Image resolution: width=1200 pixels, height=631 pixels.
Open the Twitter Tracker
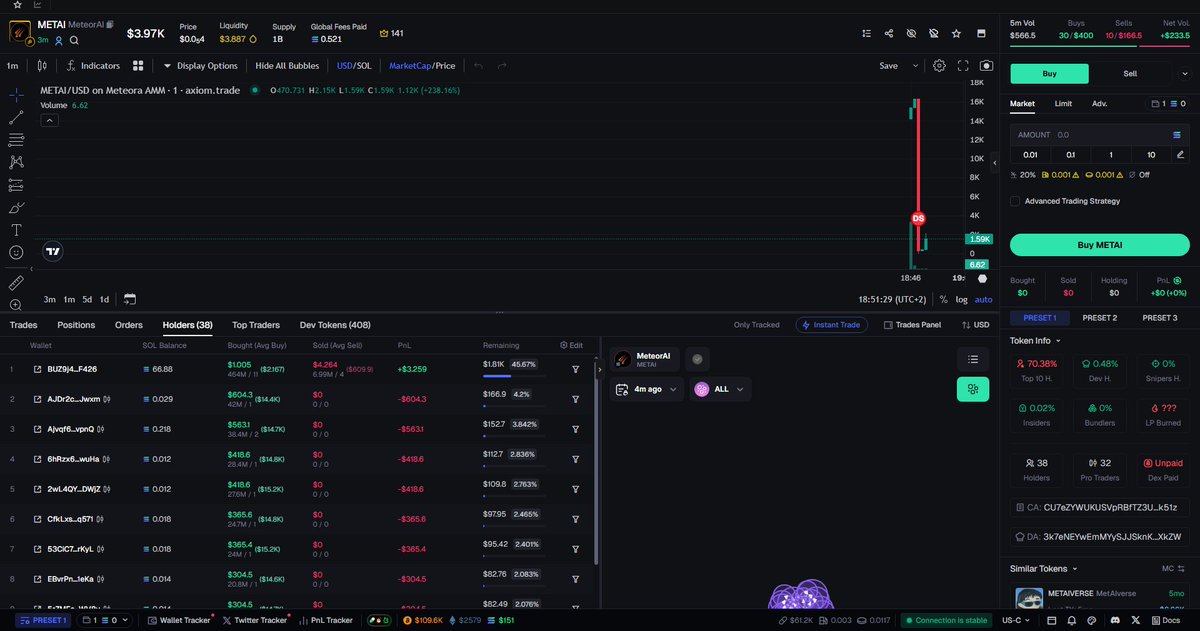click(254, 620)
